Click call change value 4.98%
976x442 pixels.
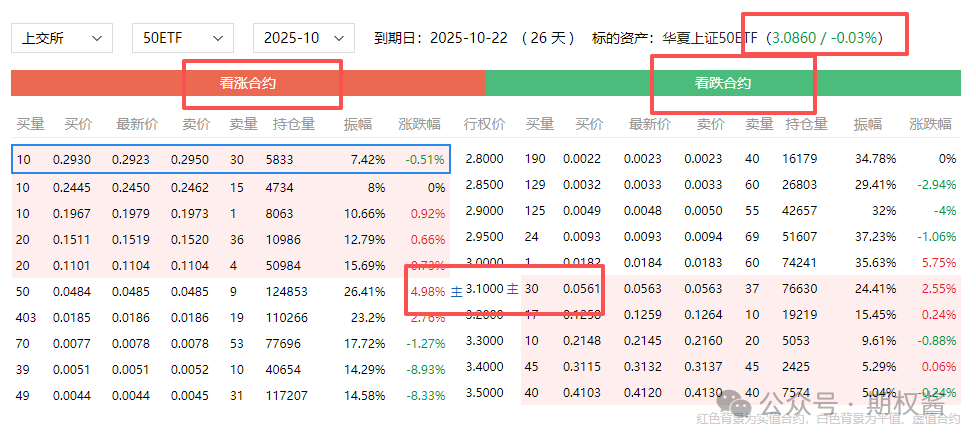428,292
